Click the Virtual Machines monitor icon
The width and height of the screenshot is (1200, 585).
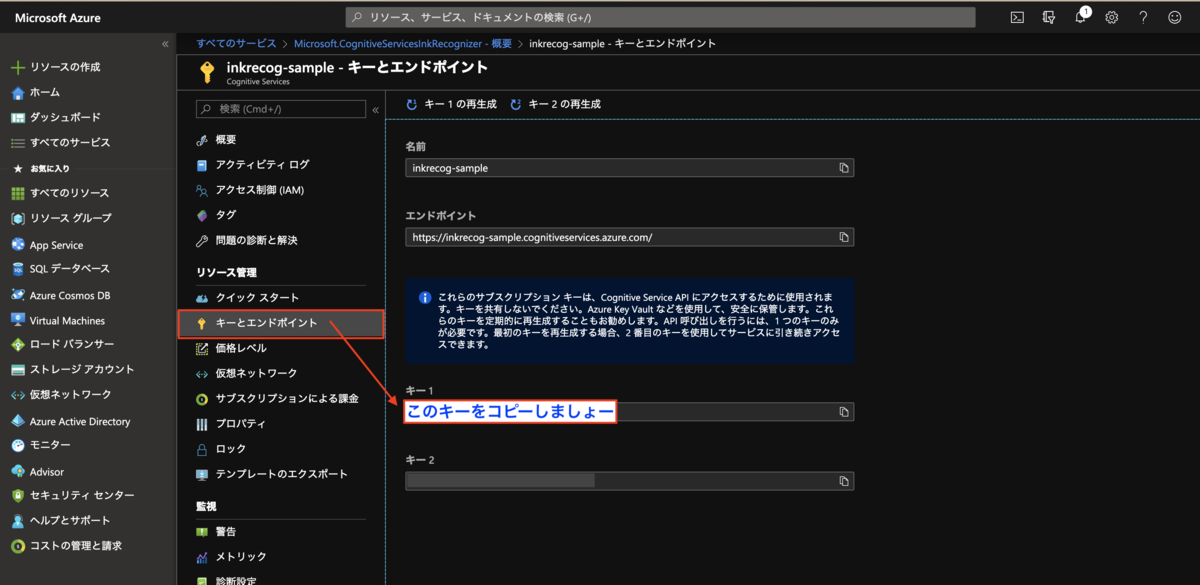(17, 320)
